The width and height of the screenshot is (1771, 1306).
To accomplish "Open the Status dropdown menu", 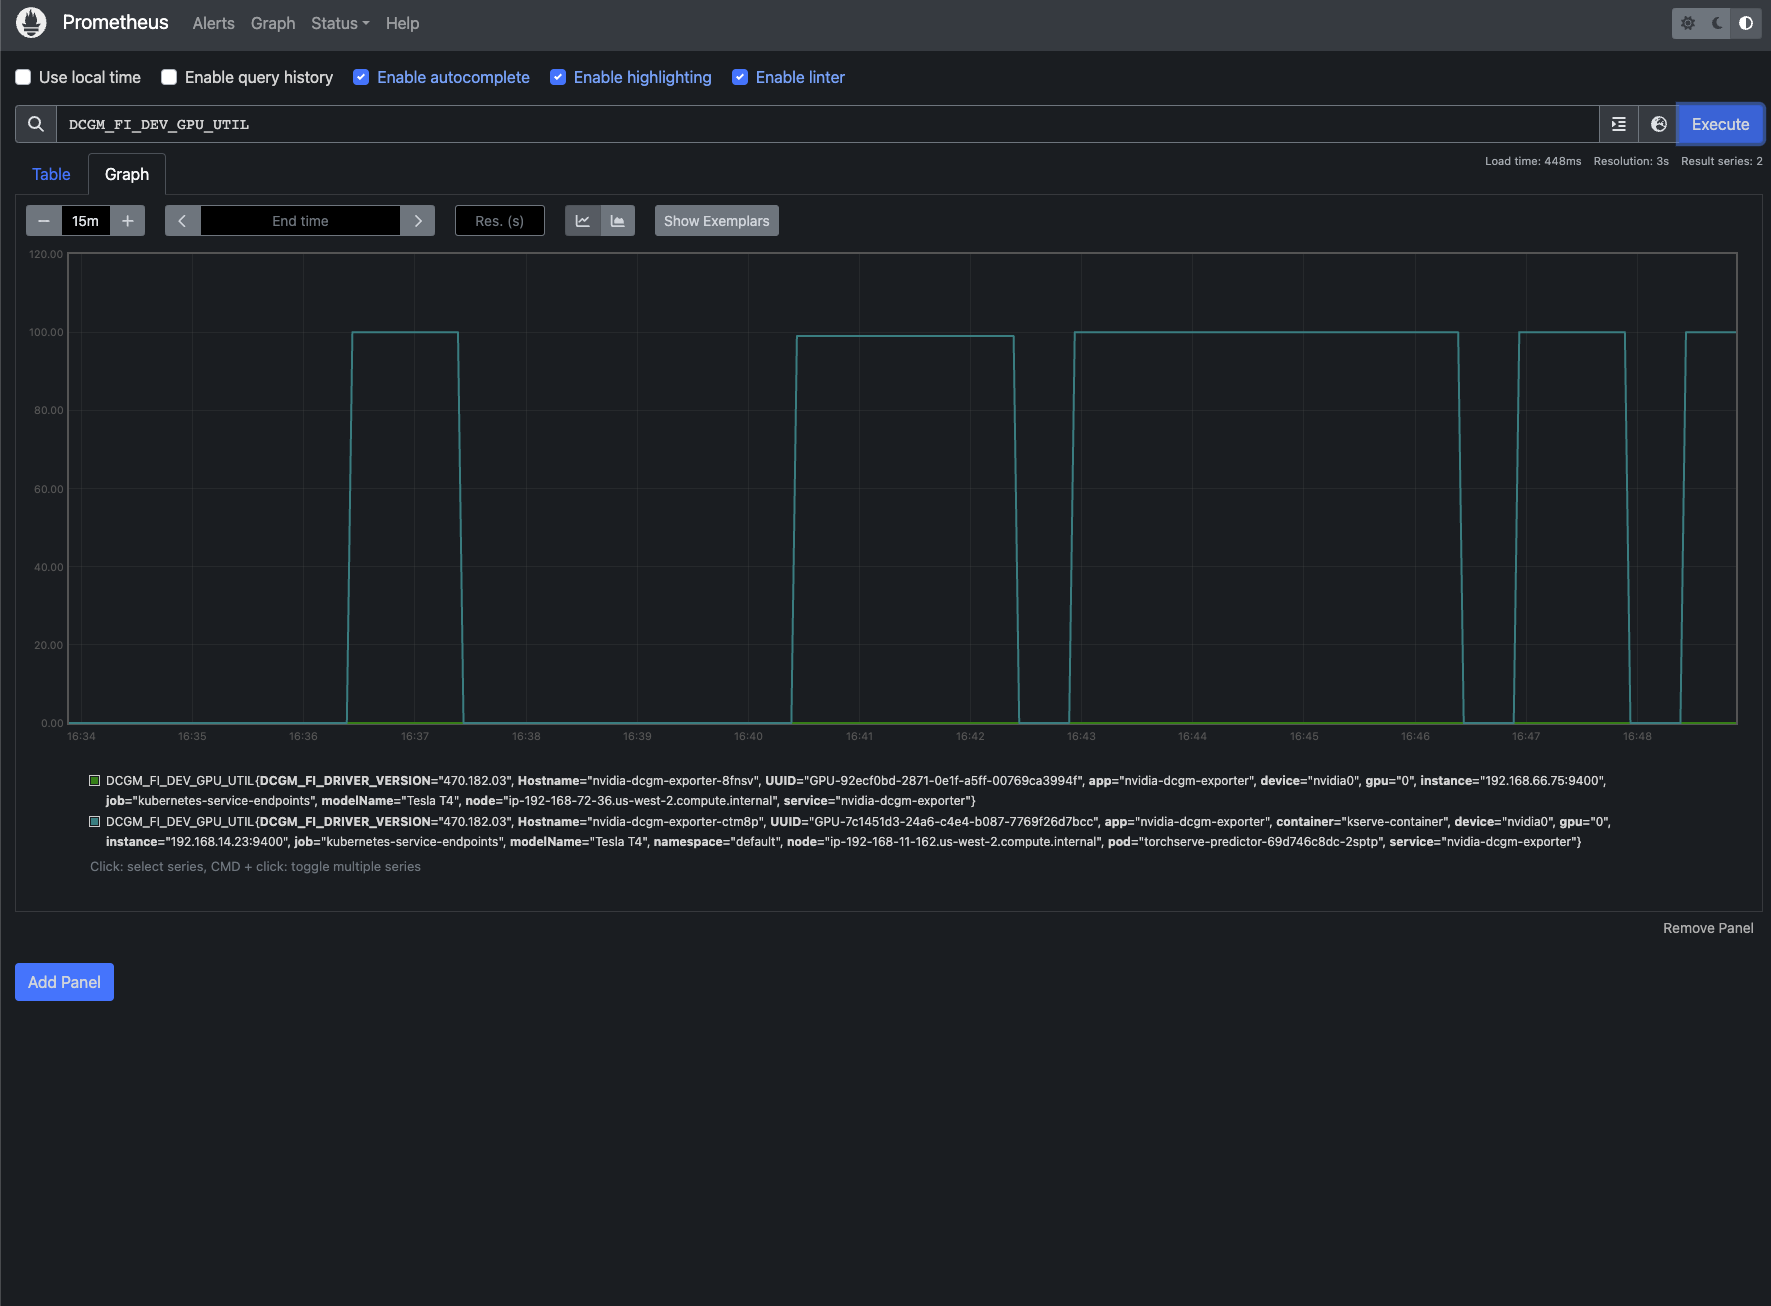I will [339, 23].
